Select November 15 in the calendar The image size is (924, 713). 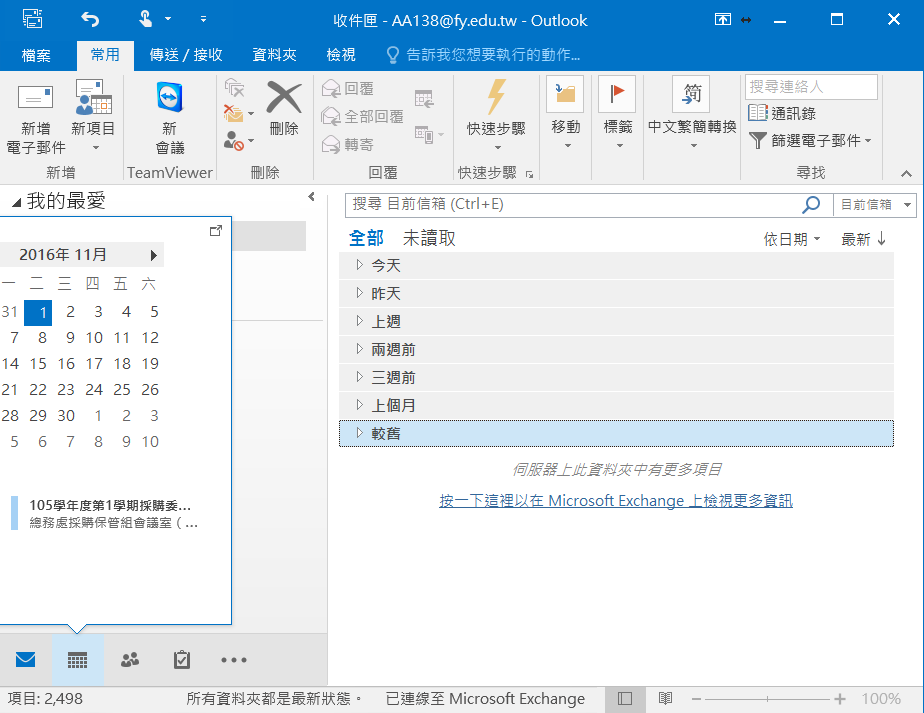point(38,364)
